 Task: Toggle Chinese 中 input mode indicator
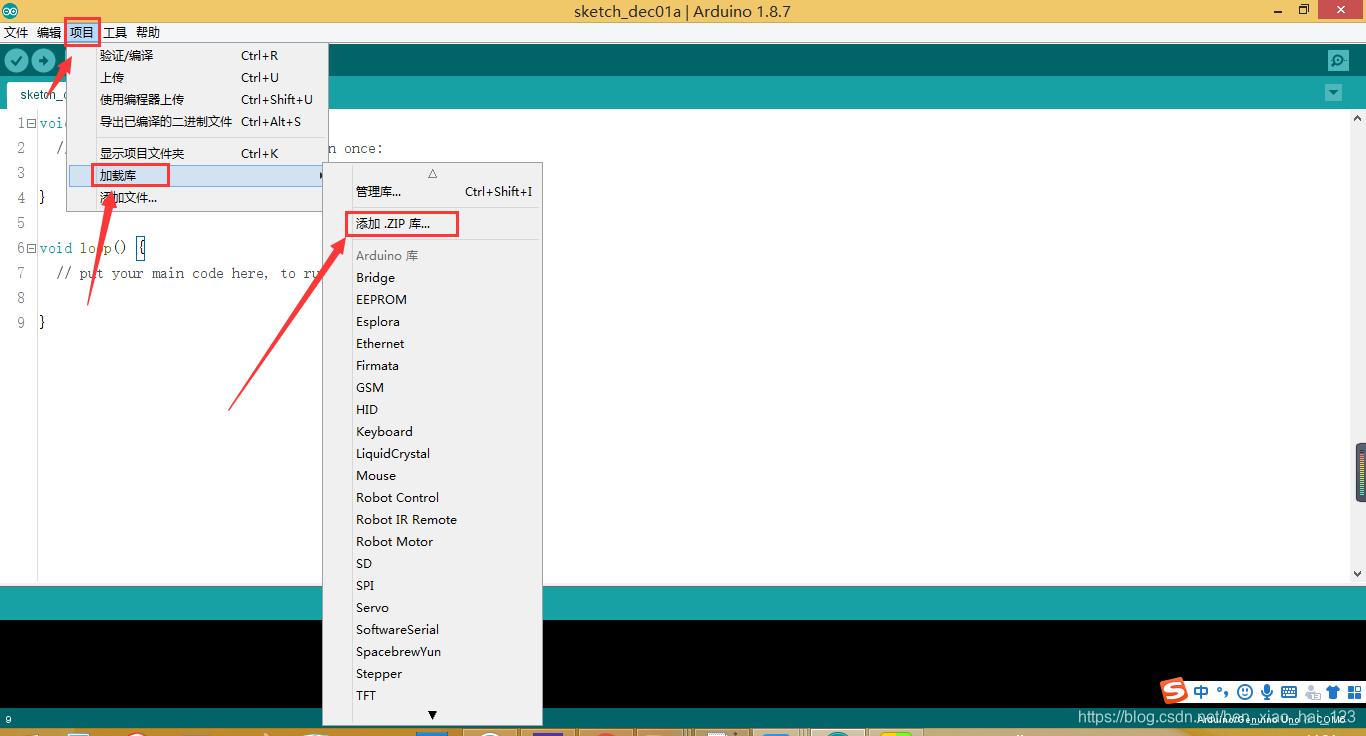[x=1201, y=692]
